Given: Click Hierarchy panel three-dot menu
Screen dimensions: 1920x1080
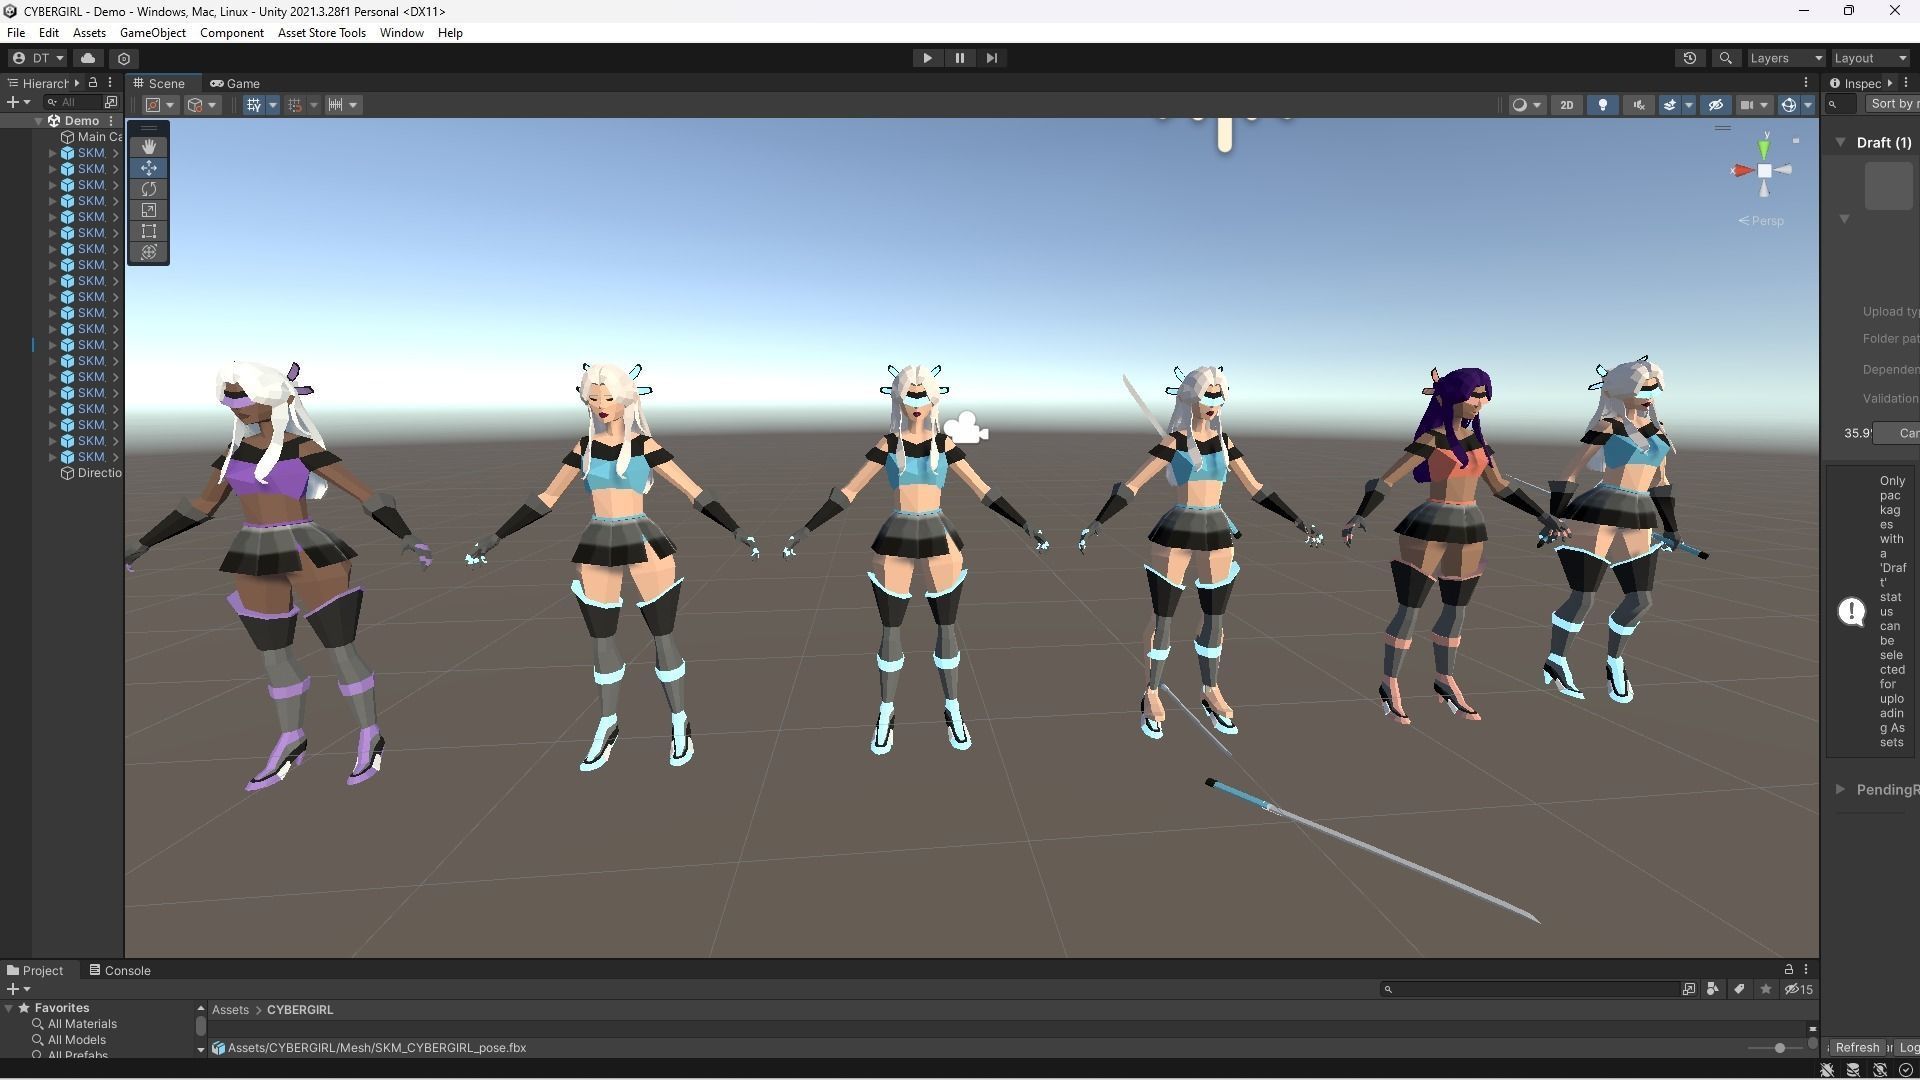Looking at the screenshot, I should 110,83.
